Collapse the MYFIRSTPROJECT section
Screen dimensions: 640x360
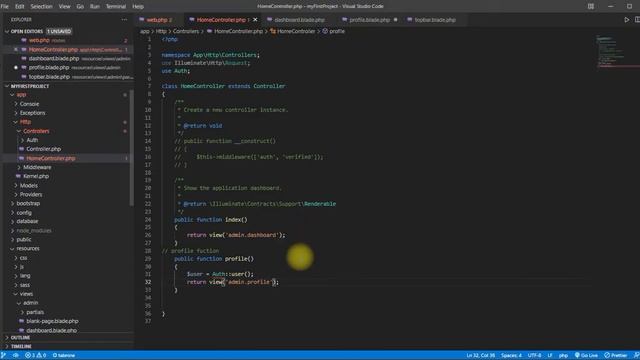click(7, 86)
